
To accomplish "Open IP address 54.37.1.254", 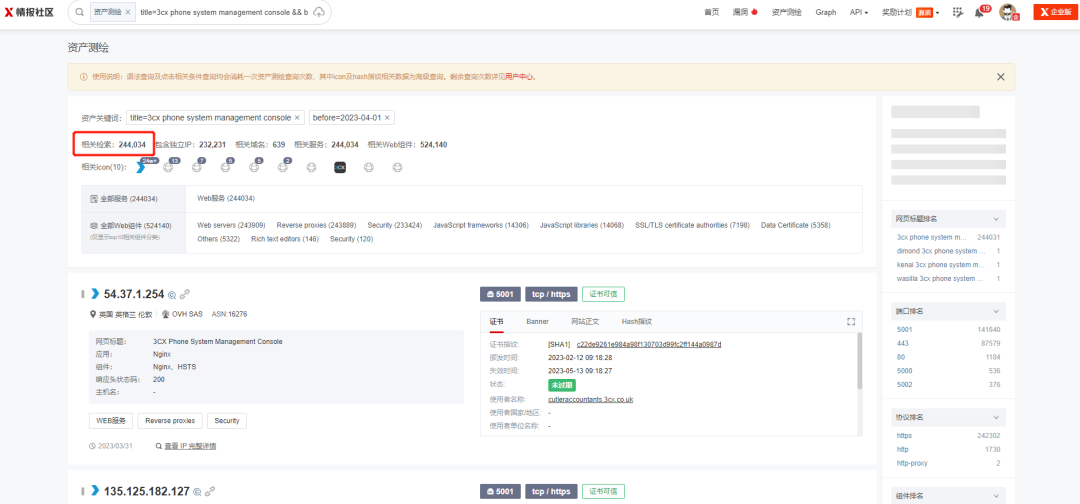I will 134,295.
